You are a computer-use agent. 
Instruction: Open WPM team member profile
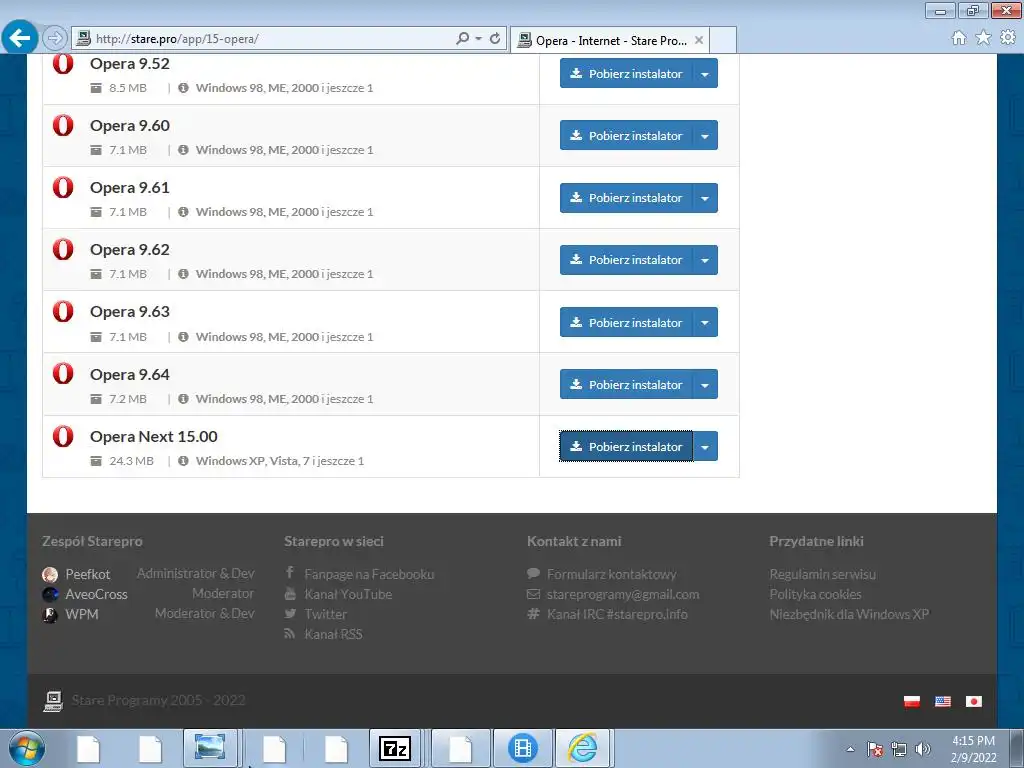[82, 614]
